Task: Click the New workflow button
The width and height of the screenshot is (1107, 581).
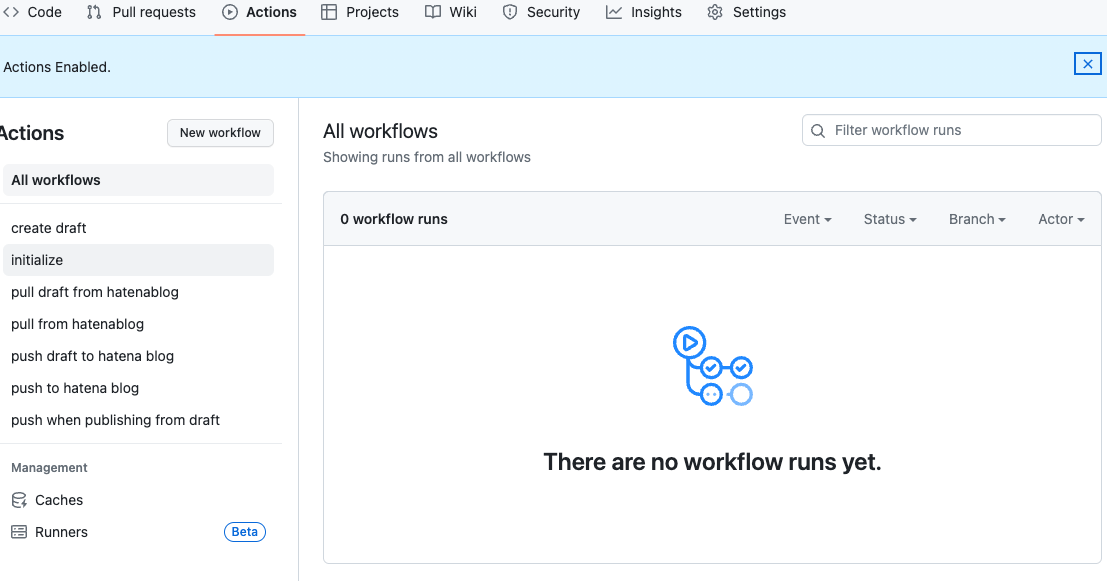Action: click(x=220, y=133)
